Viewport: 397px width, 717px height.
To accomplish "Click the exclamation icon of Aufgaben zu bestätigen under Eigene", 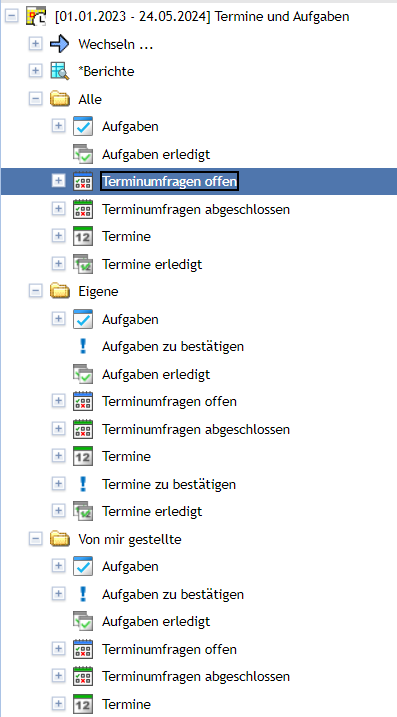I will tap(83, 346).
